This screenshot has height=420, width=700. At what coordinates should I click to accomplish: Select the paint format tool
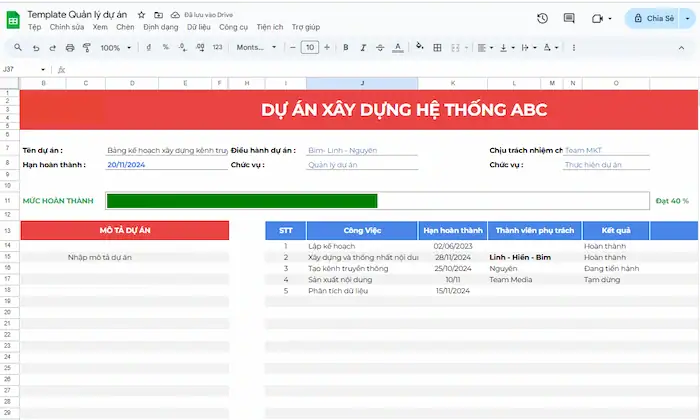(87, 47)
